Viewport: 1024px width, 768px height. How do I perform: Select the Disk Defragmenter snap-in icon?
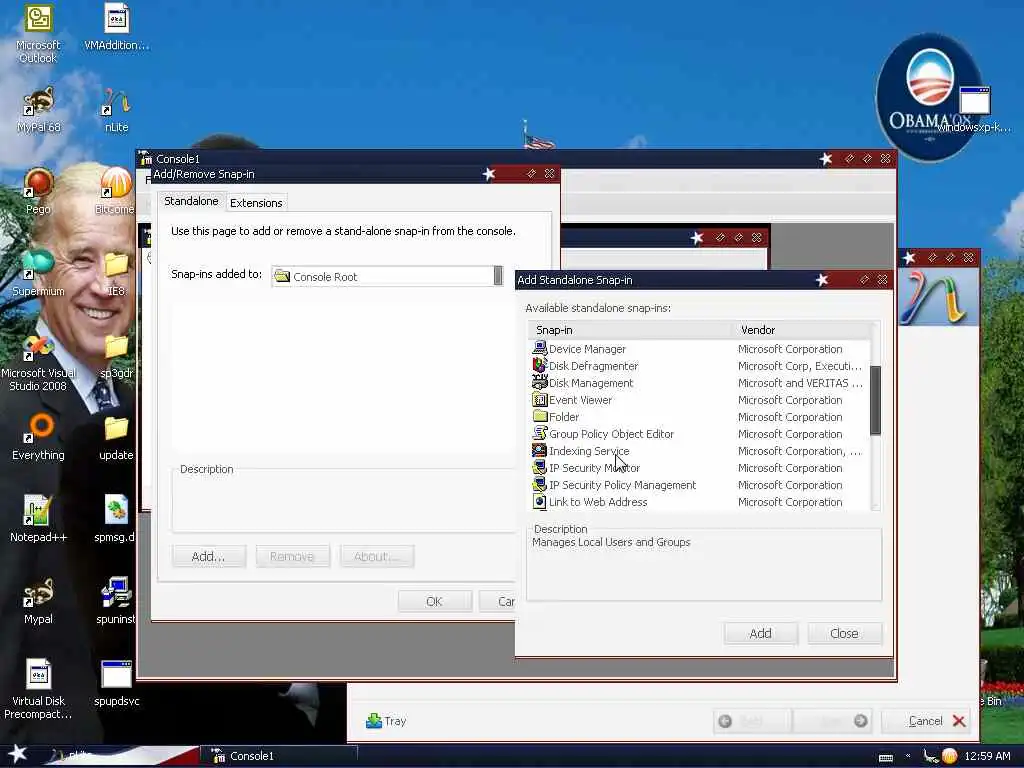(539, 366)
